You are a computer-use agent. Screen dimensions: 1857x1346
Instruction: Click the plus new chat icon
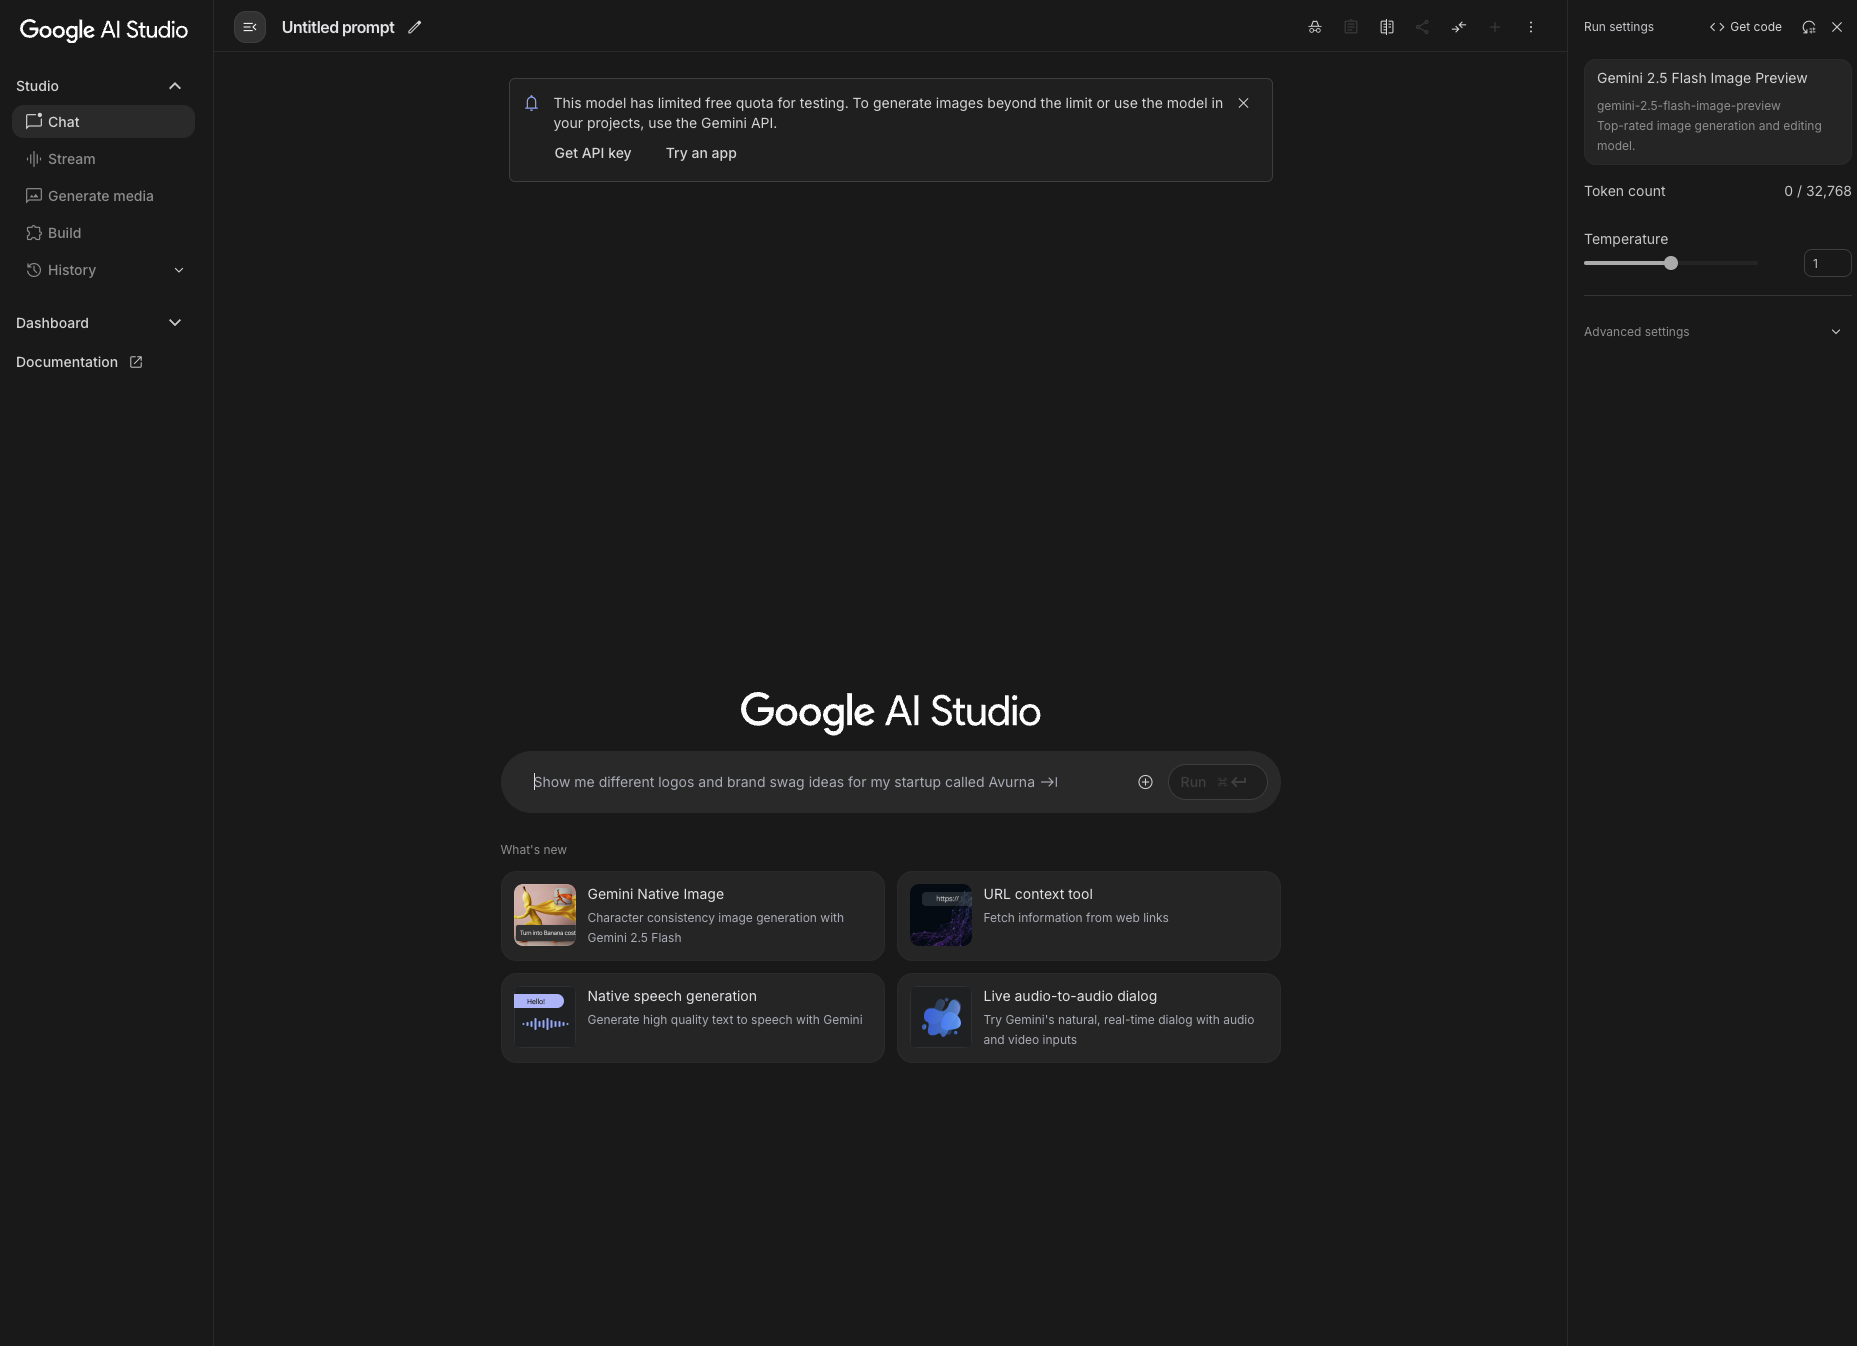pyautogui.click(x=1495, y=27)
